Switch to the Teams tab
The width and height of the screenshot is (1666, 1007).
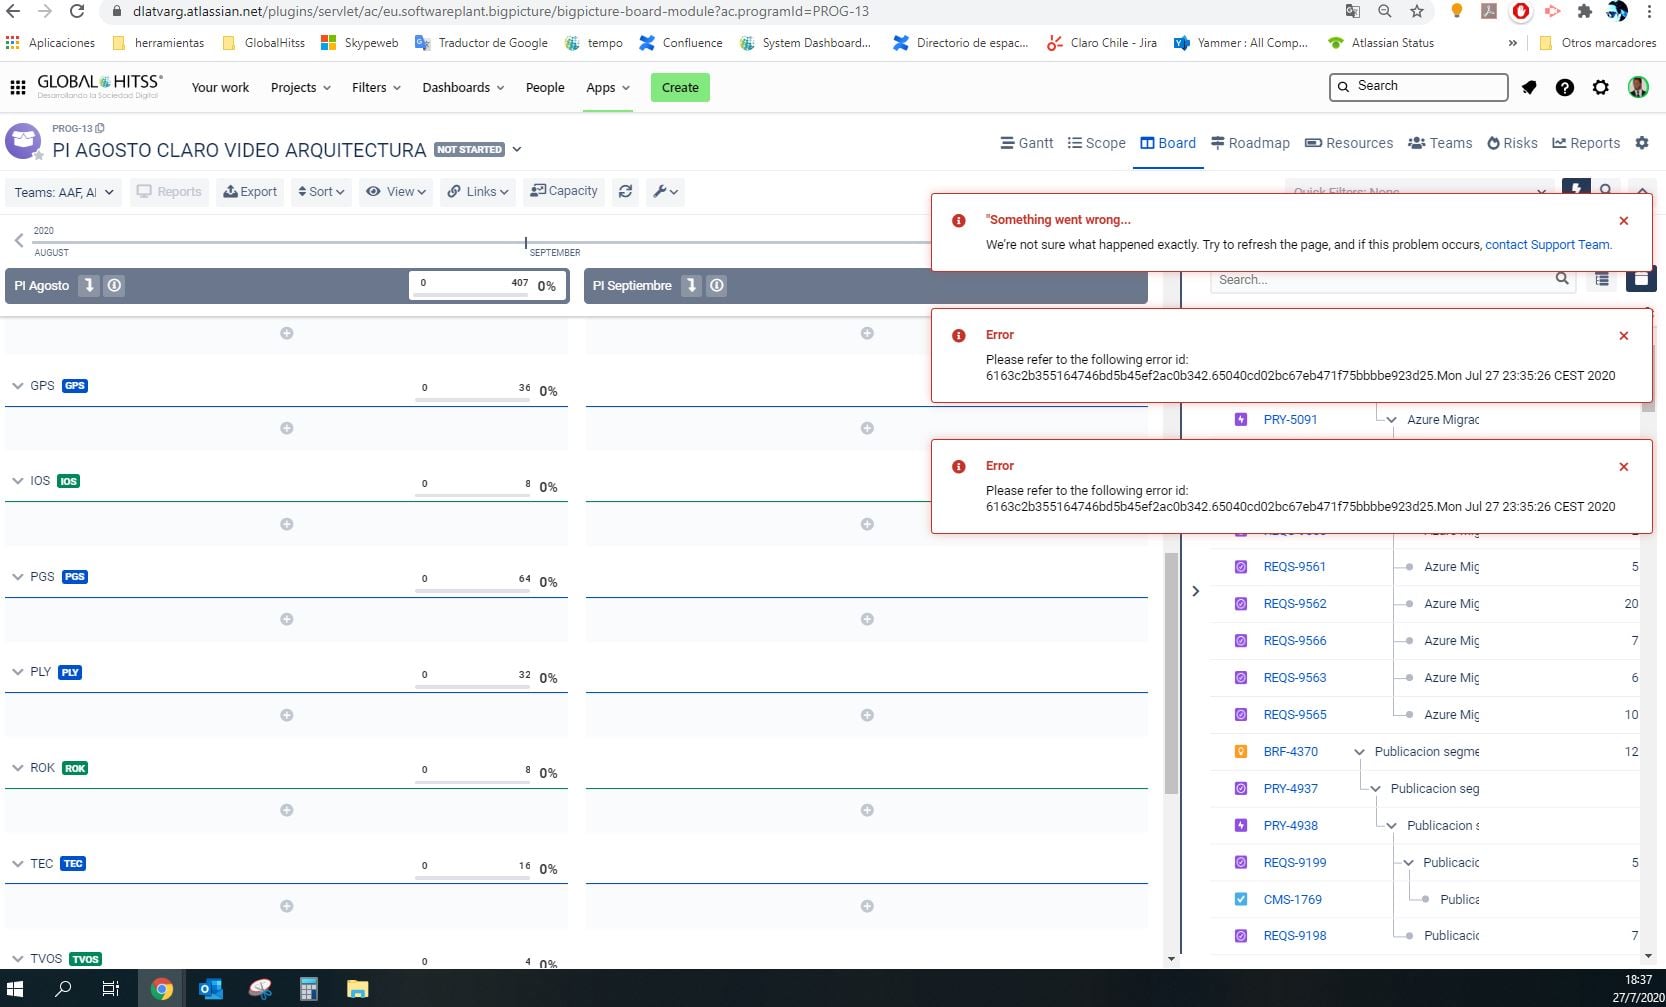point(1440,143)
